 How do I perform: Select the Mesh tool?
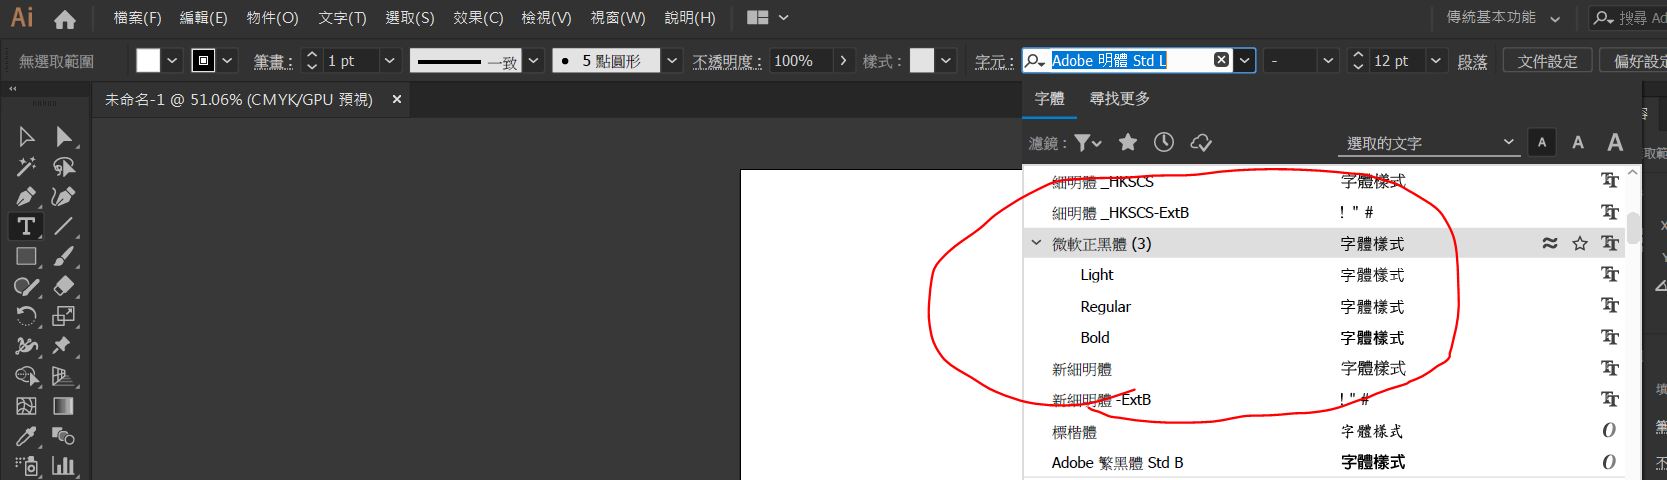[x=27, y=407]
